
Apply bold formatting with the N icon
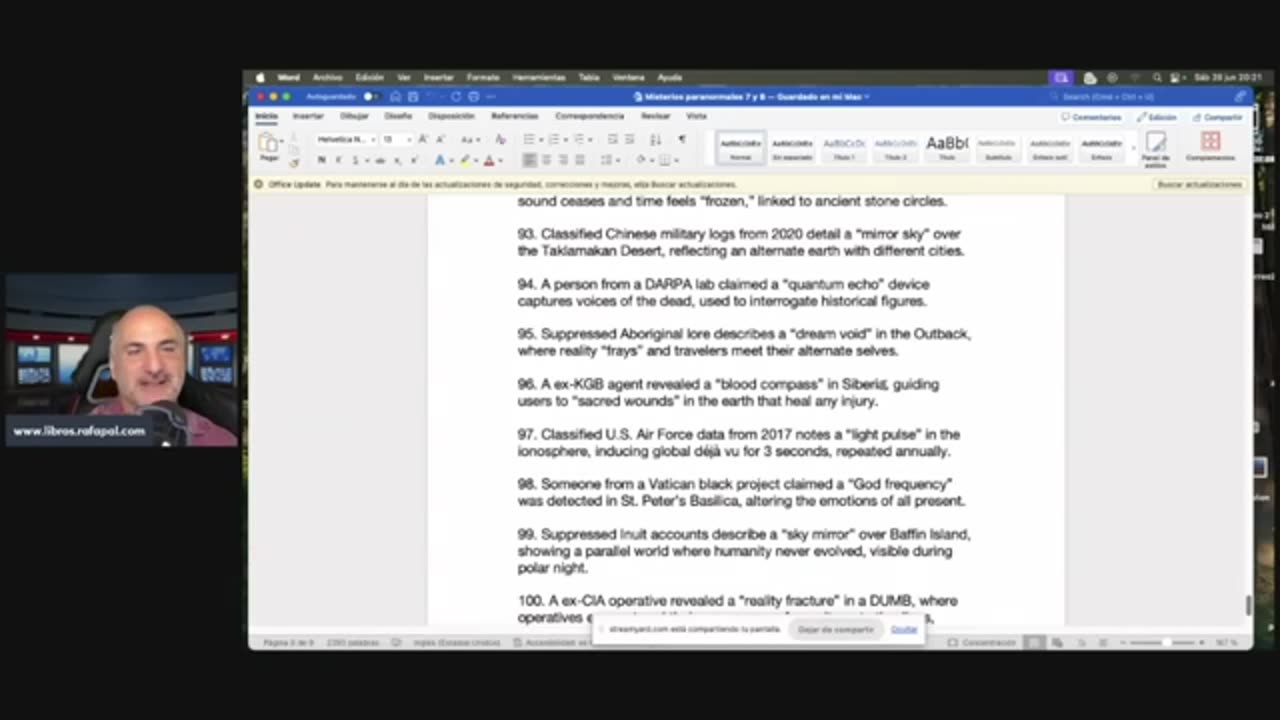point(321,160)
